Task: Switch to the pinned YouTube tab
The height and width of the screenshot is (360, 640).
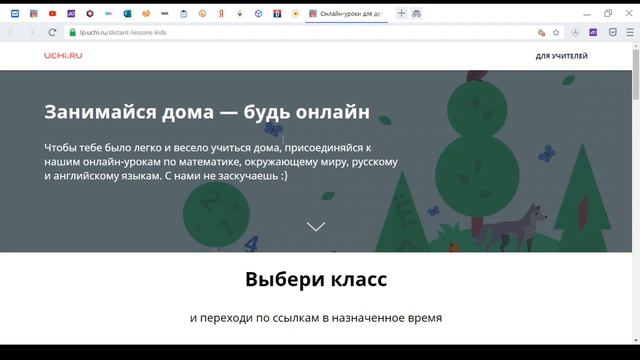Action: pyautogui.click(x=52, y=13)
